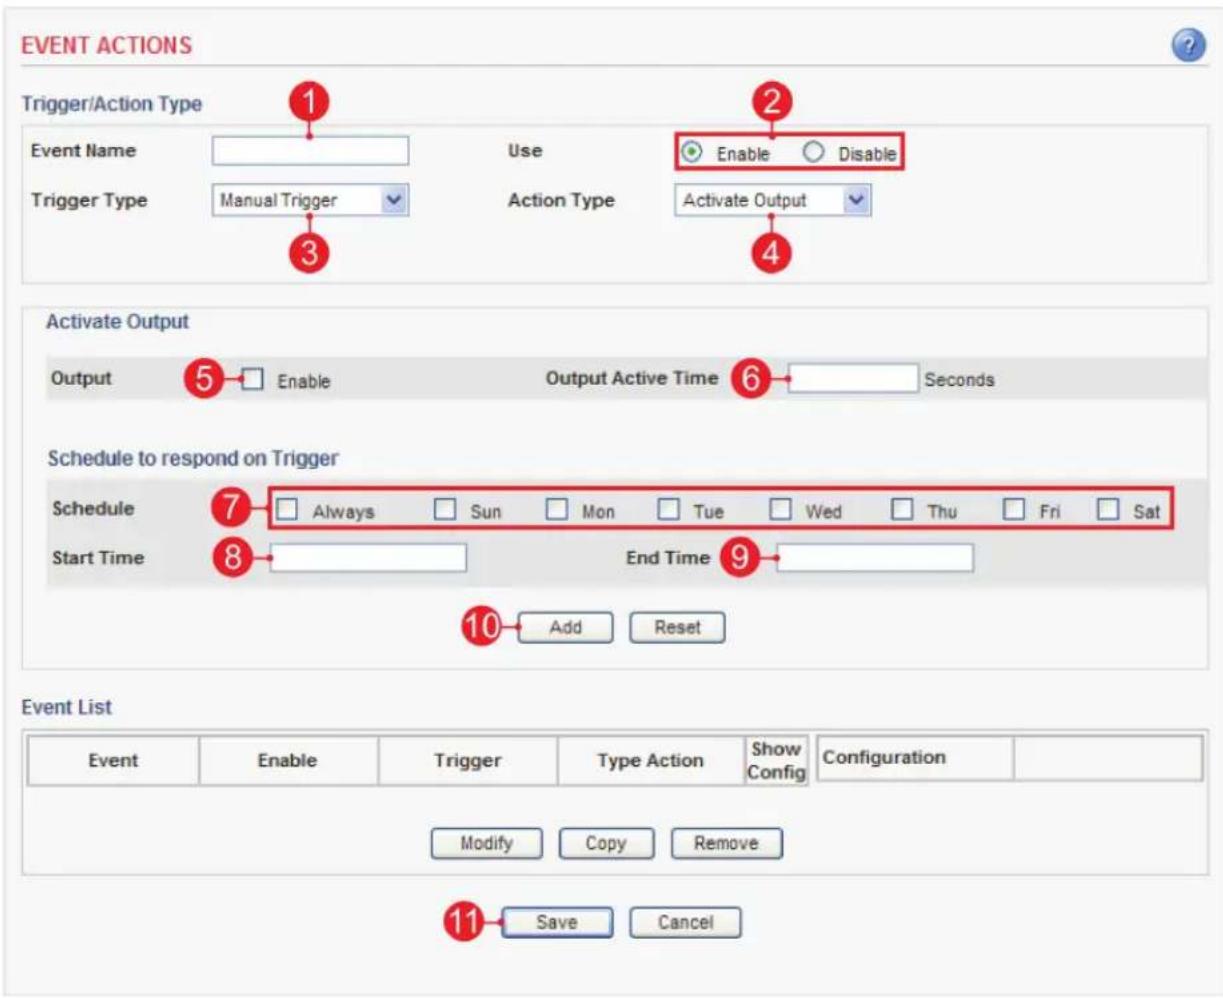Select the Enable radio button for Use
The width and height of the screenshot is (1223, 998).
click(x=690, y=153)
